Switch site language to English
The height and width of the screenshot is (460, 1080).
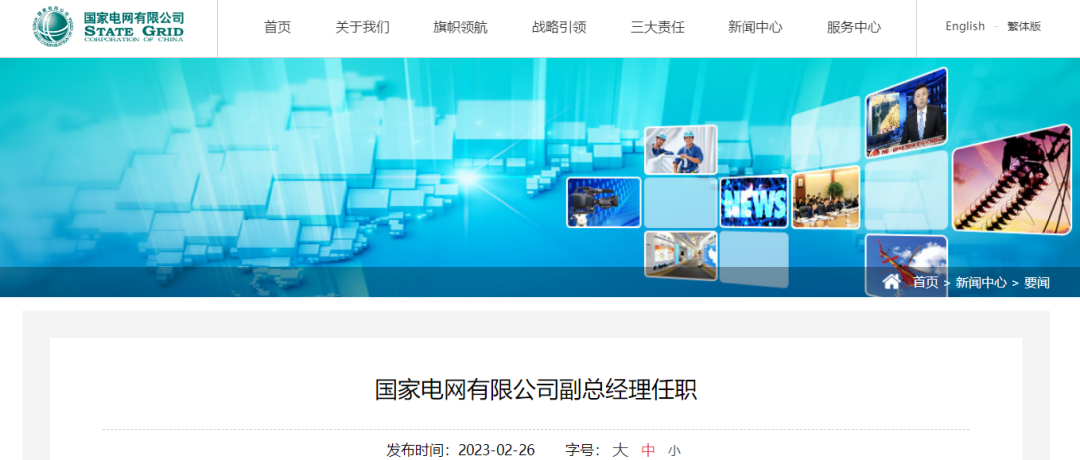coord(965,27)
